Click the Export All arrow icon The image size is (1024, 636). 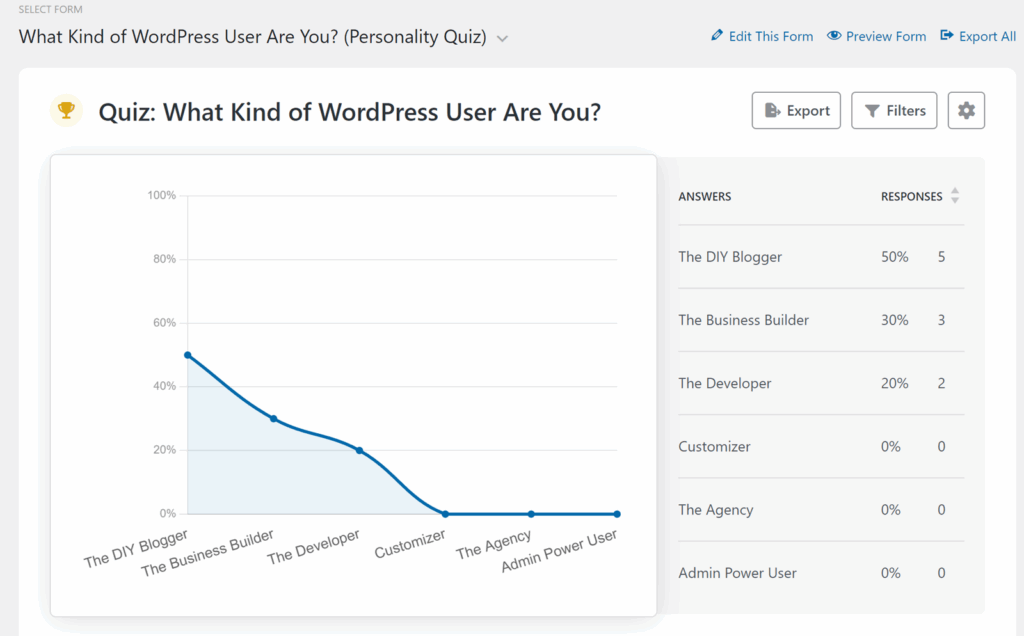[947, 36]
